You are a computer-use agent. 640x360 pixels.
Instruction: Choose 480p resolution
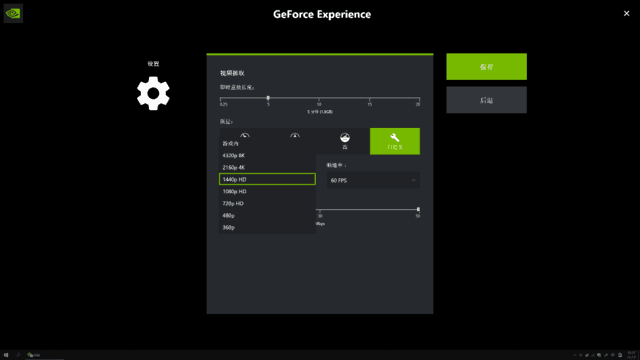pyautogui.click(x=267, y=215)
